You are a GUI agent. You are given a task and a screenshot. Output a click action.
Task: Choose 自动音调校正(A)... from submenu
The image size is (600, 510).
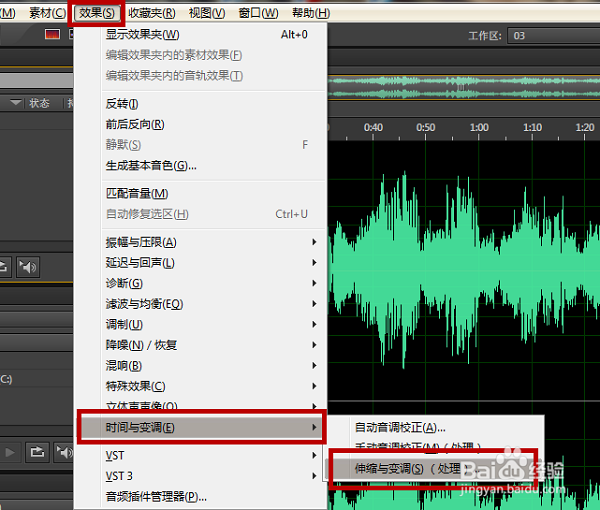pyautogui.click(x=400, y=427)
